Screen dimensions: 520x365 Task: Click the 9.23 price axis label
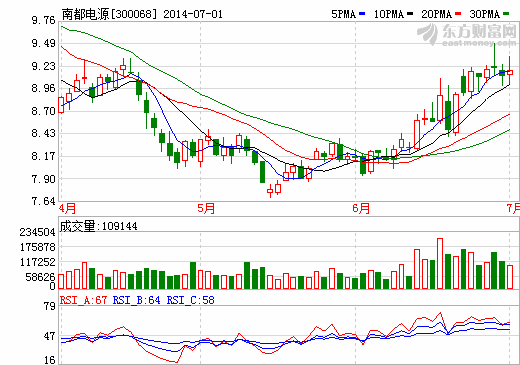43,66
